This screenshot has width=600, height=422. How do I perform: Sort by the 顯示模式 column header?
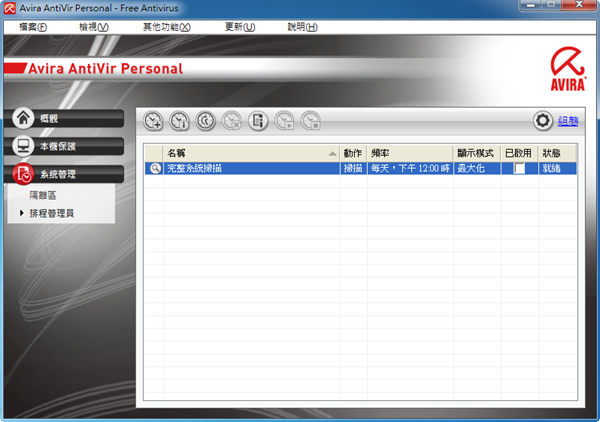pos(477,153)
